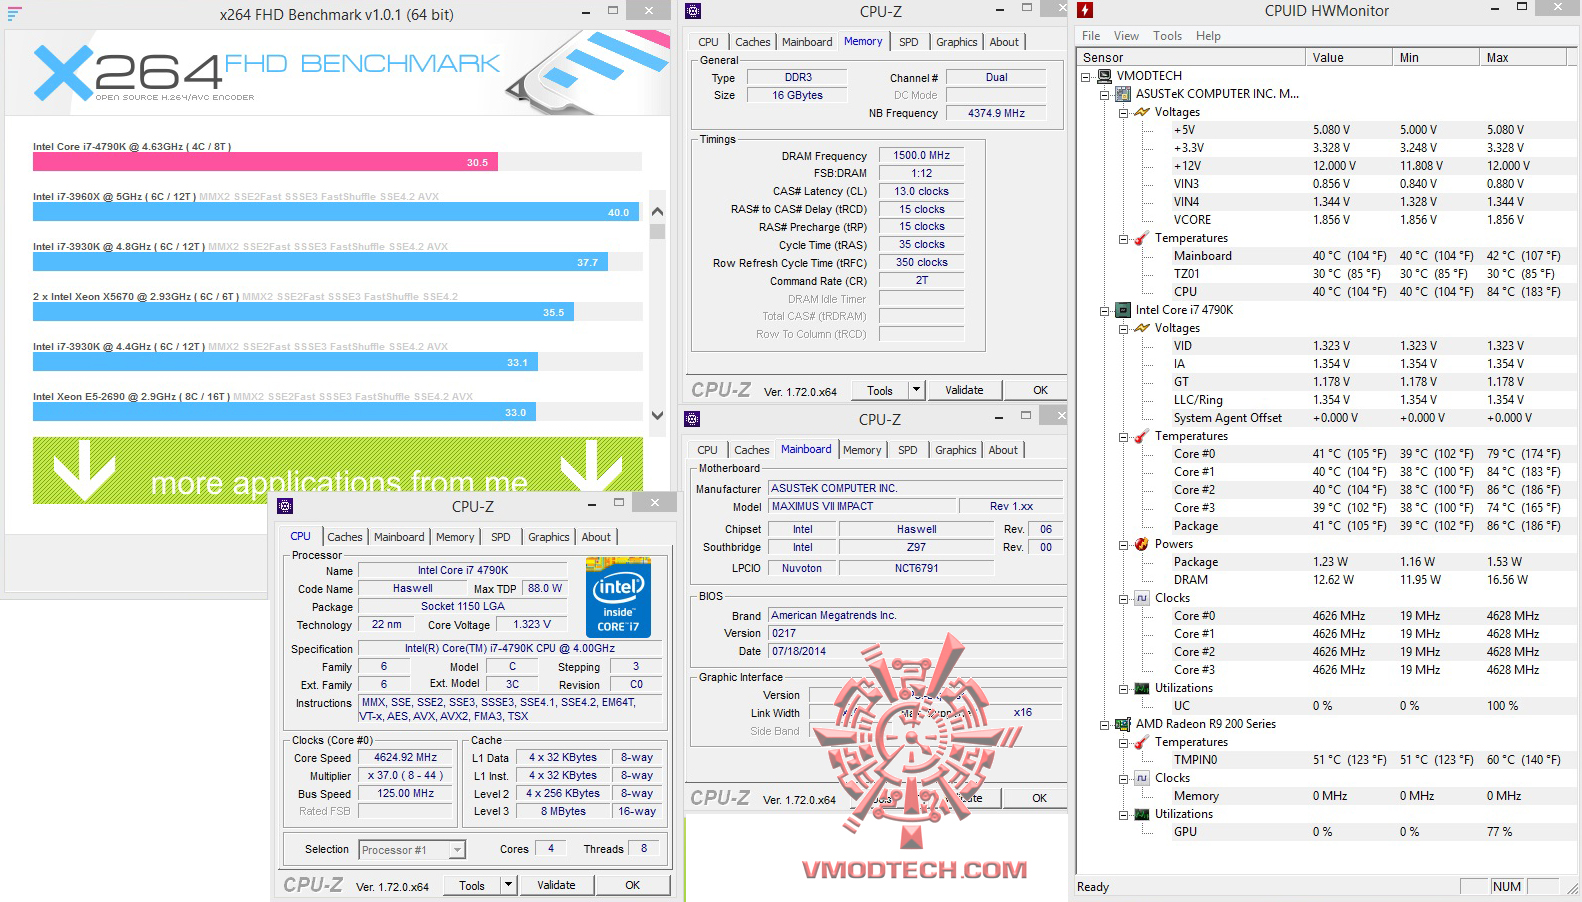Click the i7-3960X 40.0 result bar
The image size is (1582, 902).
(x=336, y=212)
